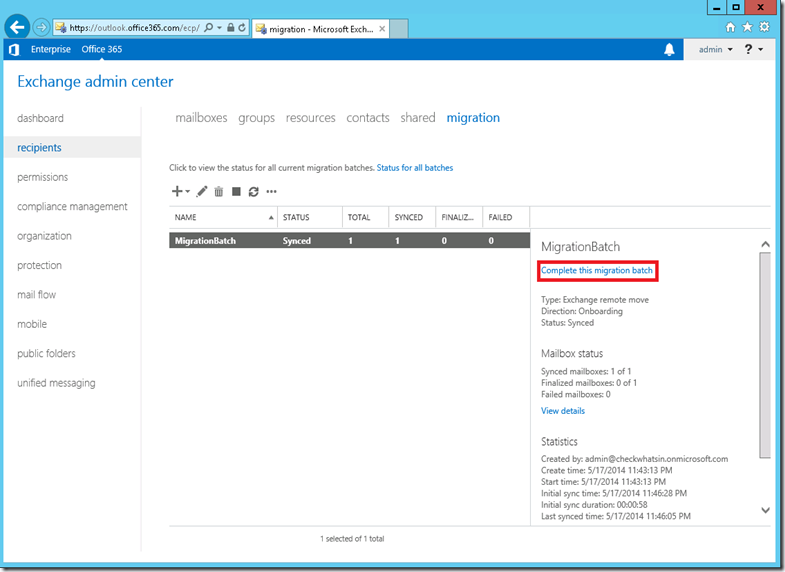Open protection in left navigation

point(40,265)
